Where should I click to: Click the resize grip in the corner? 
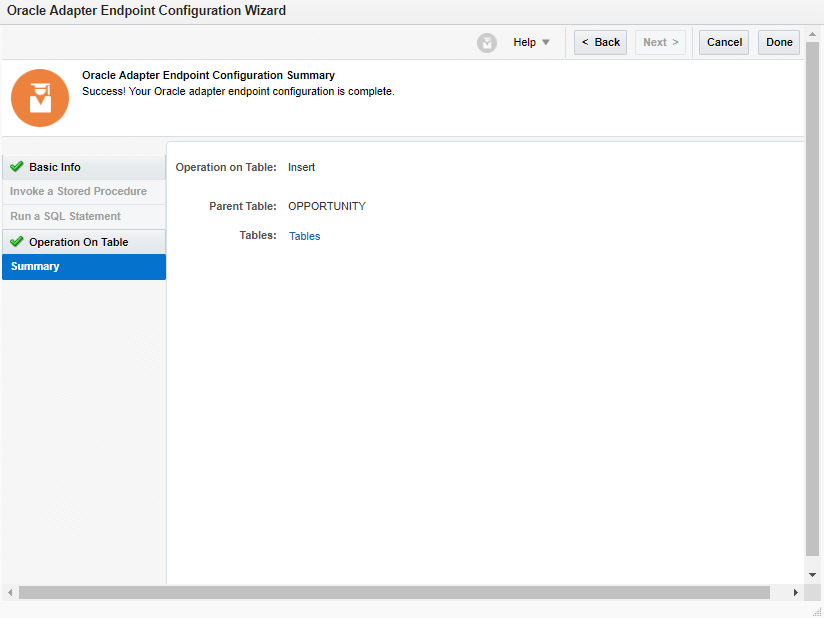pos(816,611)
